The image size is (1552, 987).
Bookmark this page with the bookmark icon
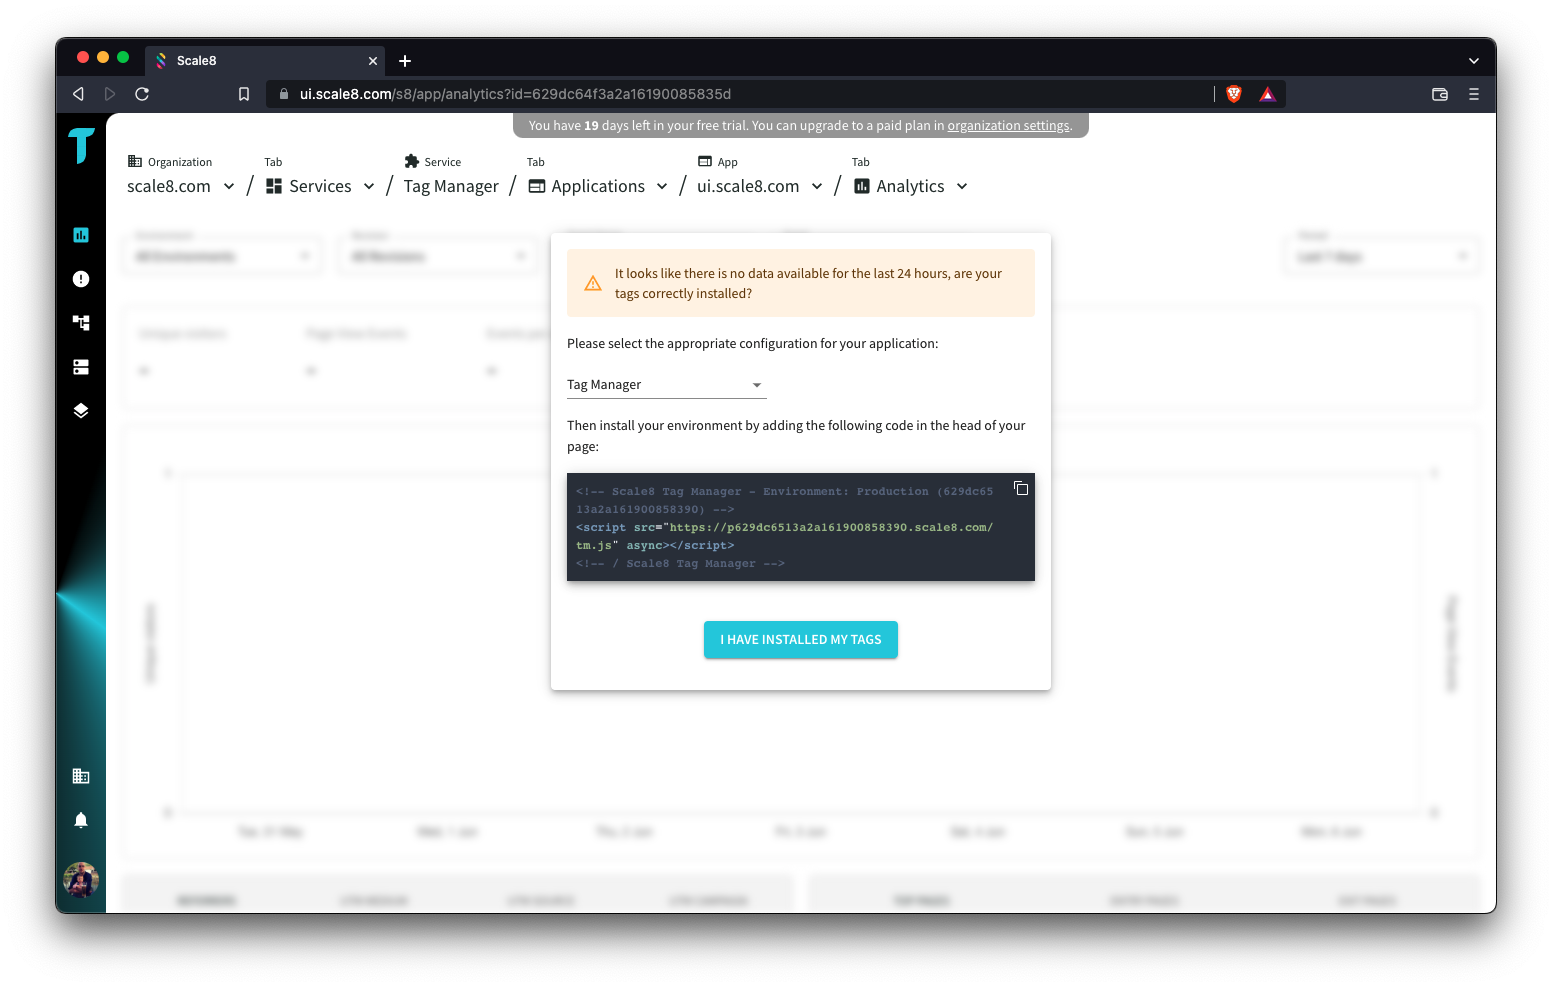pyautogui.click(x=244, y=94)
